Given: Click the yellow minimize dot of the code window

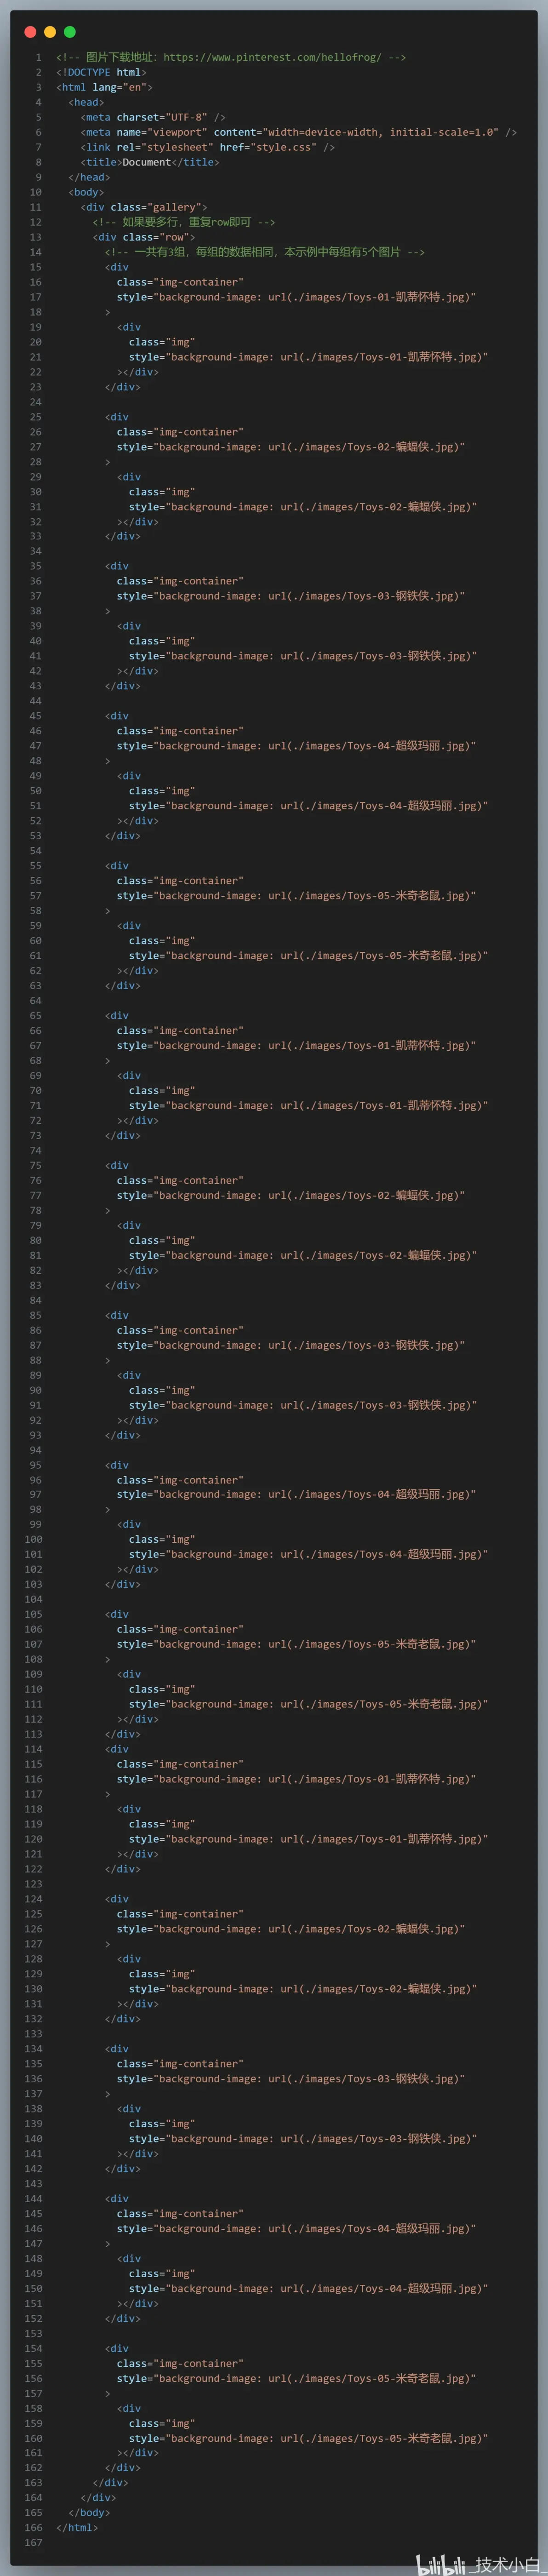Looking at the screenshot, I should pyautogui.click(x=50, y=32).
